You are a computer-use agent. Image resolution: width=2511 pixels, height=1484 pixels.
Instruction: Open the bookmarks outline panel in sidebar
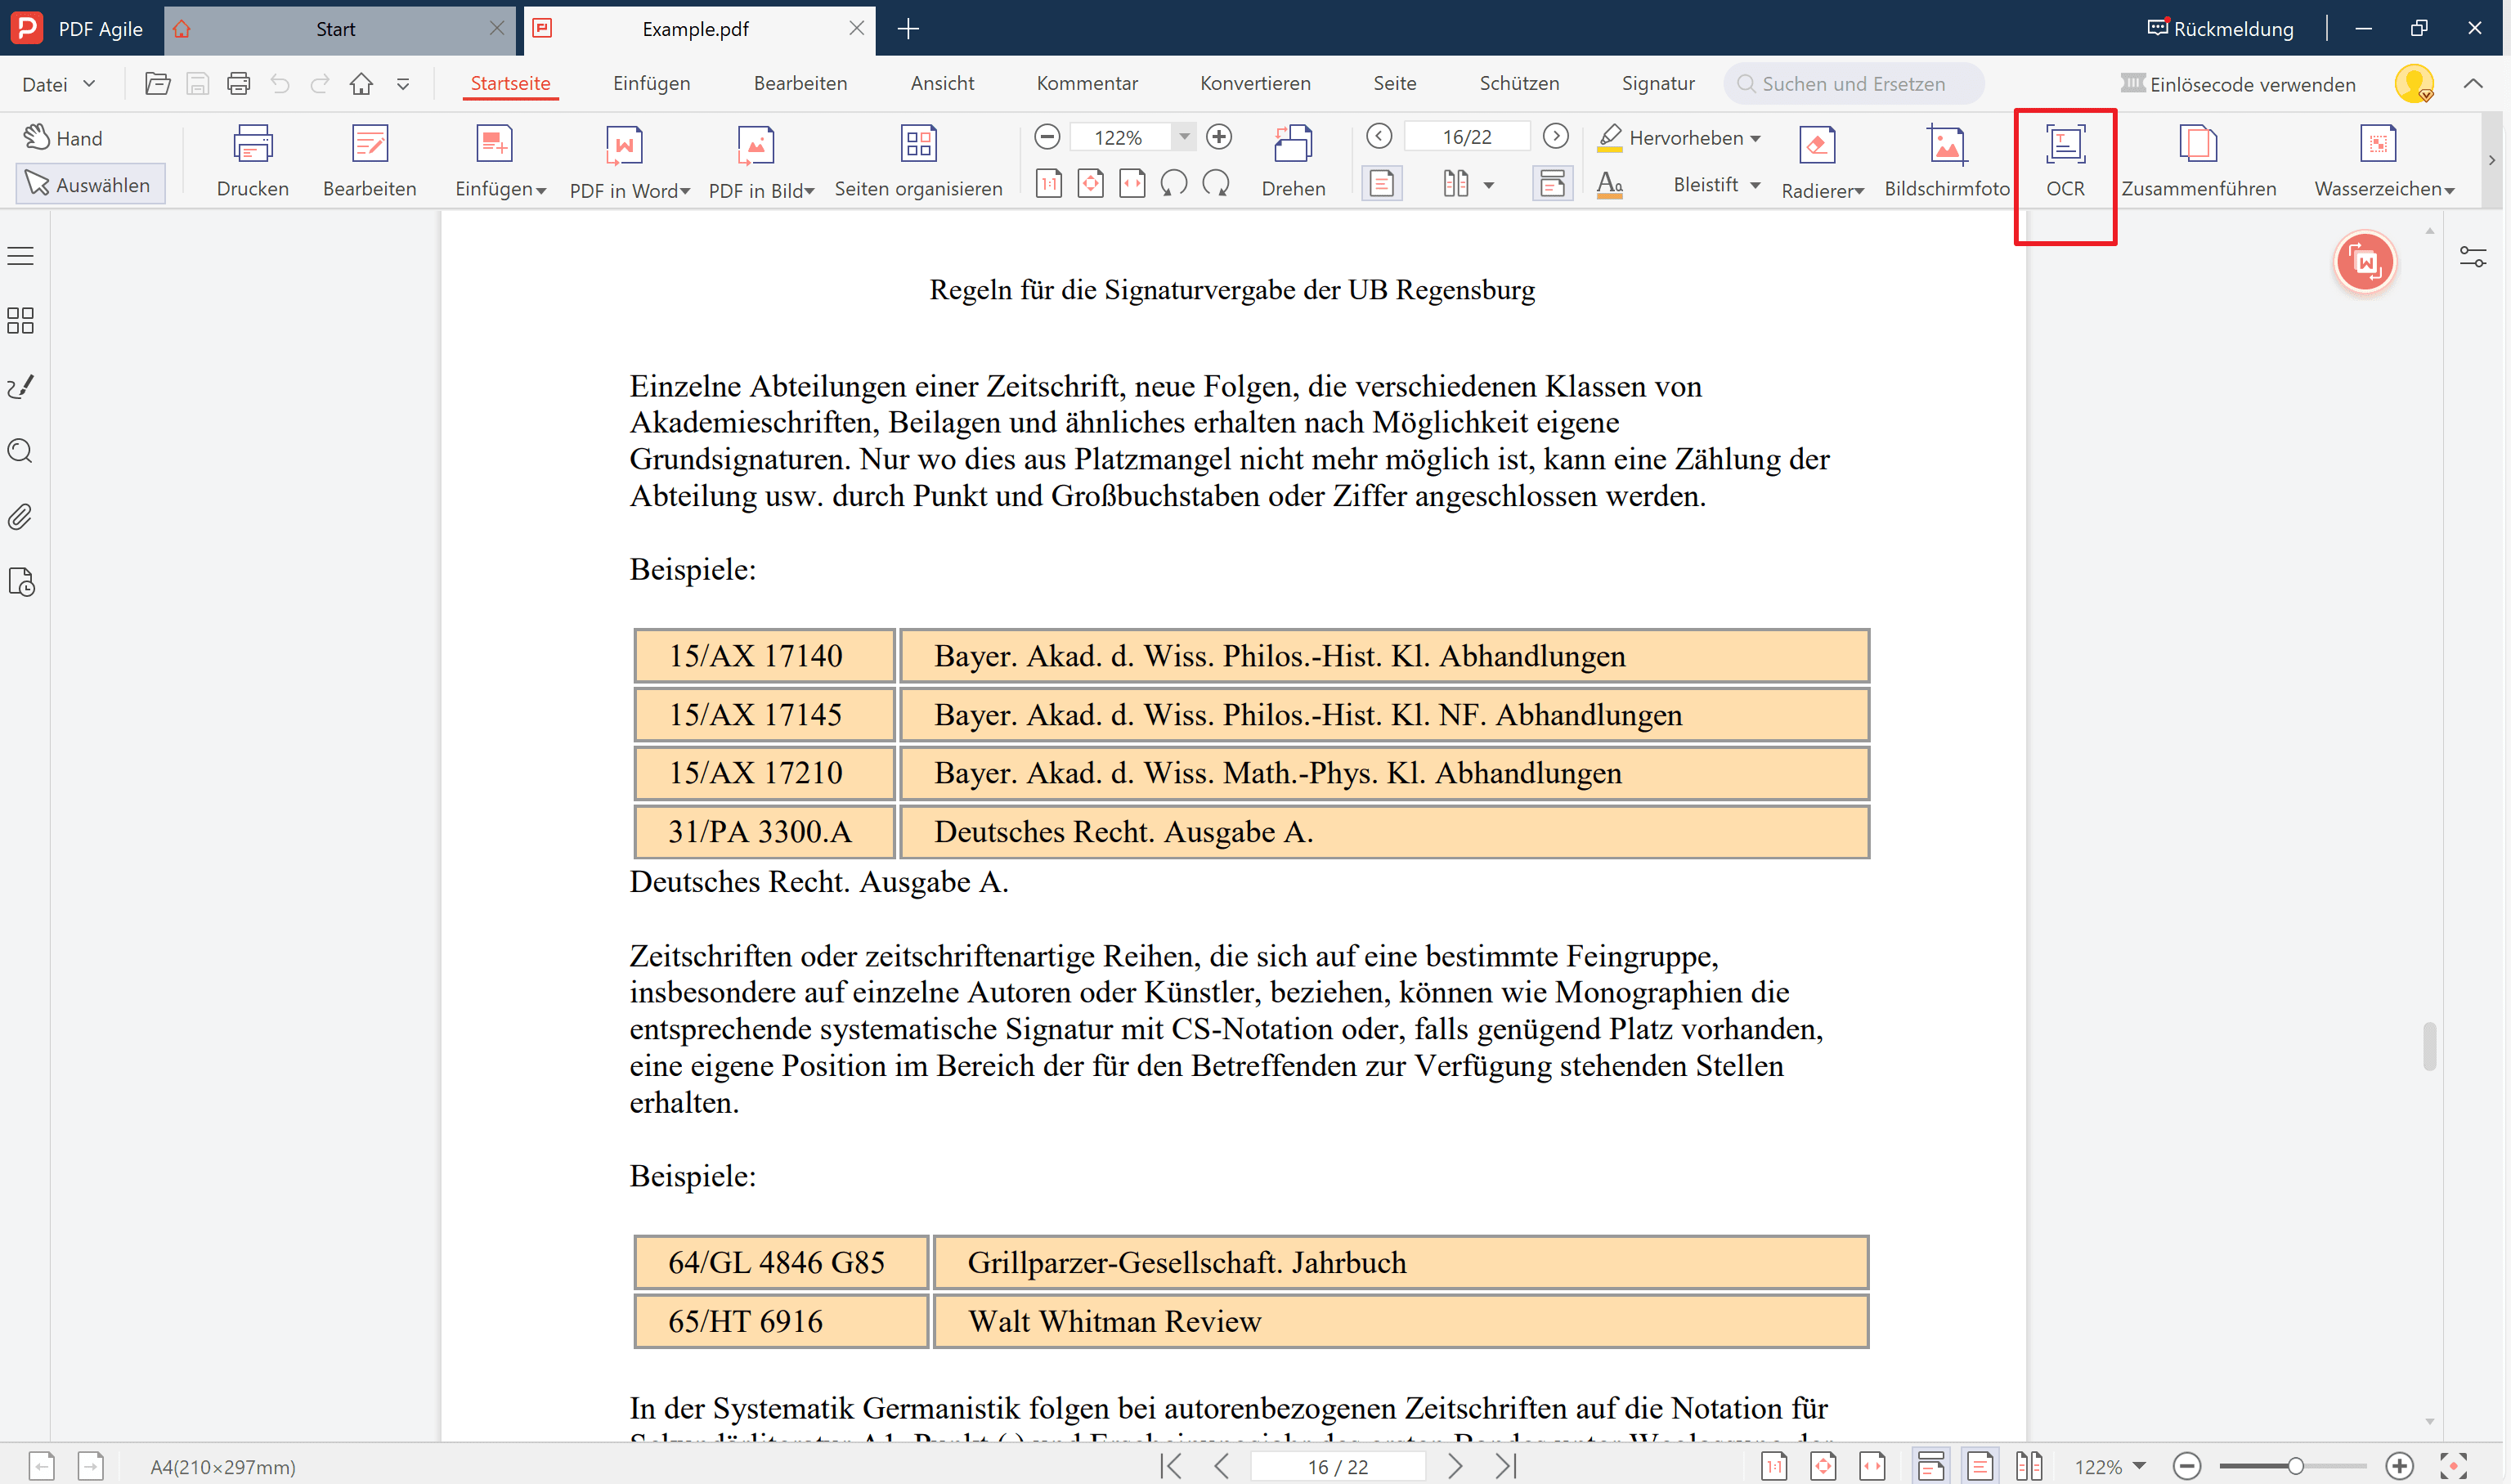(20, 256)
